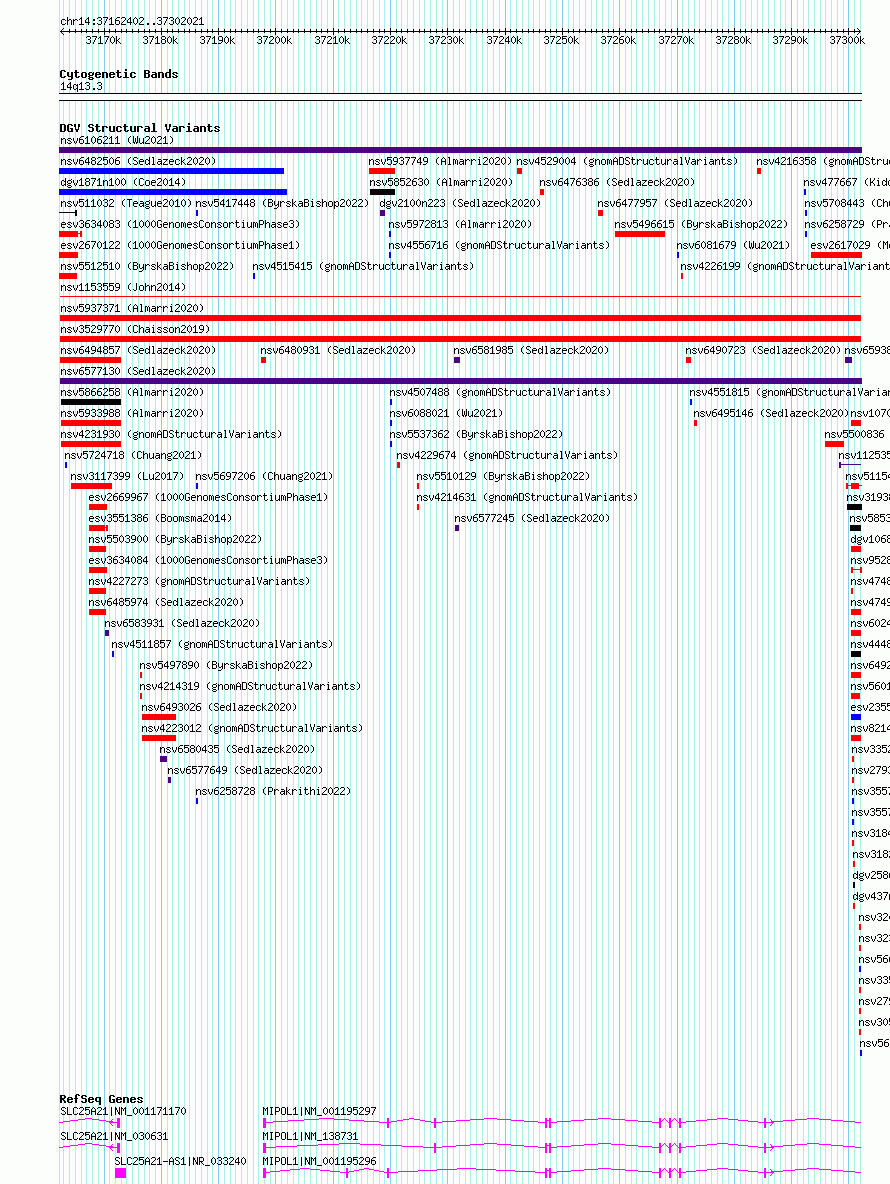Open variant label nsv6577245 (Sedlazeck2020)
The height and width of the screenshot is (1184, 890).
532,520
